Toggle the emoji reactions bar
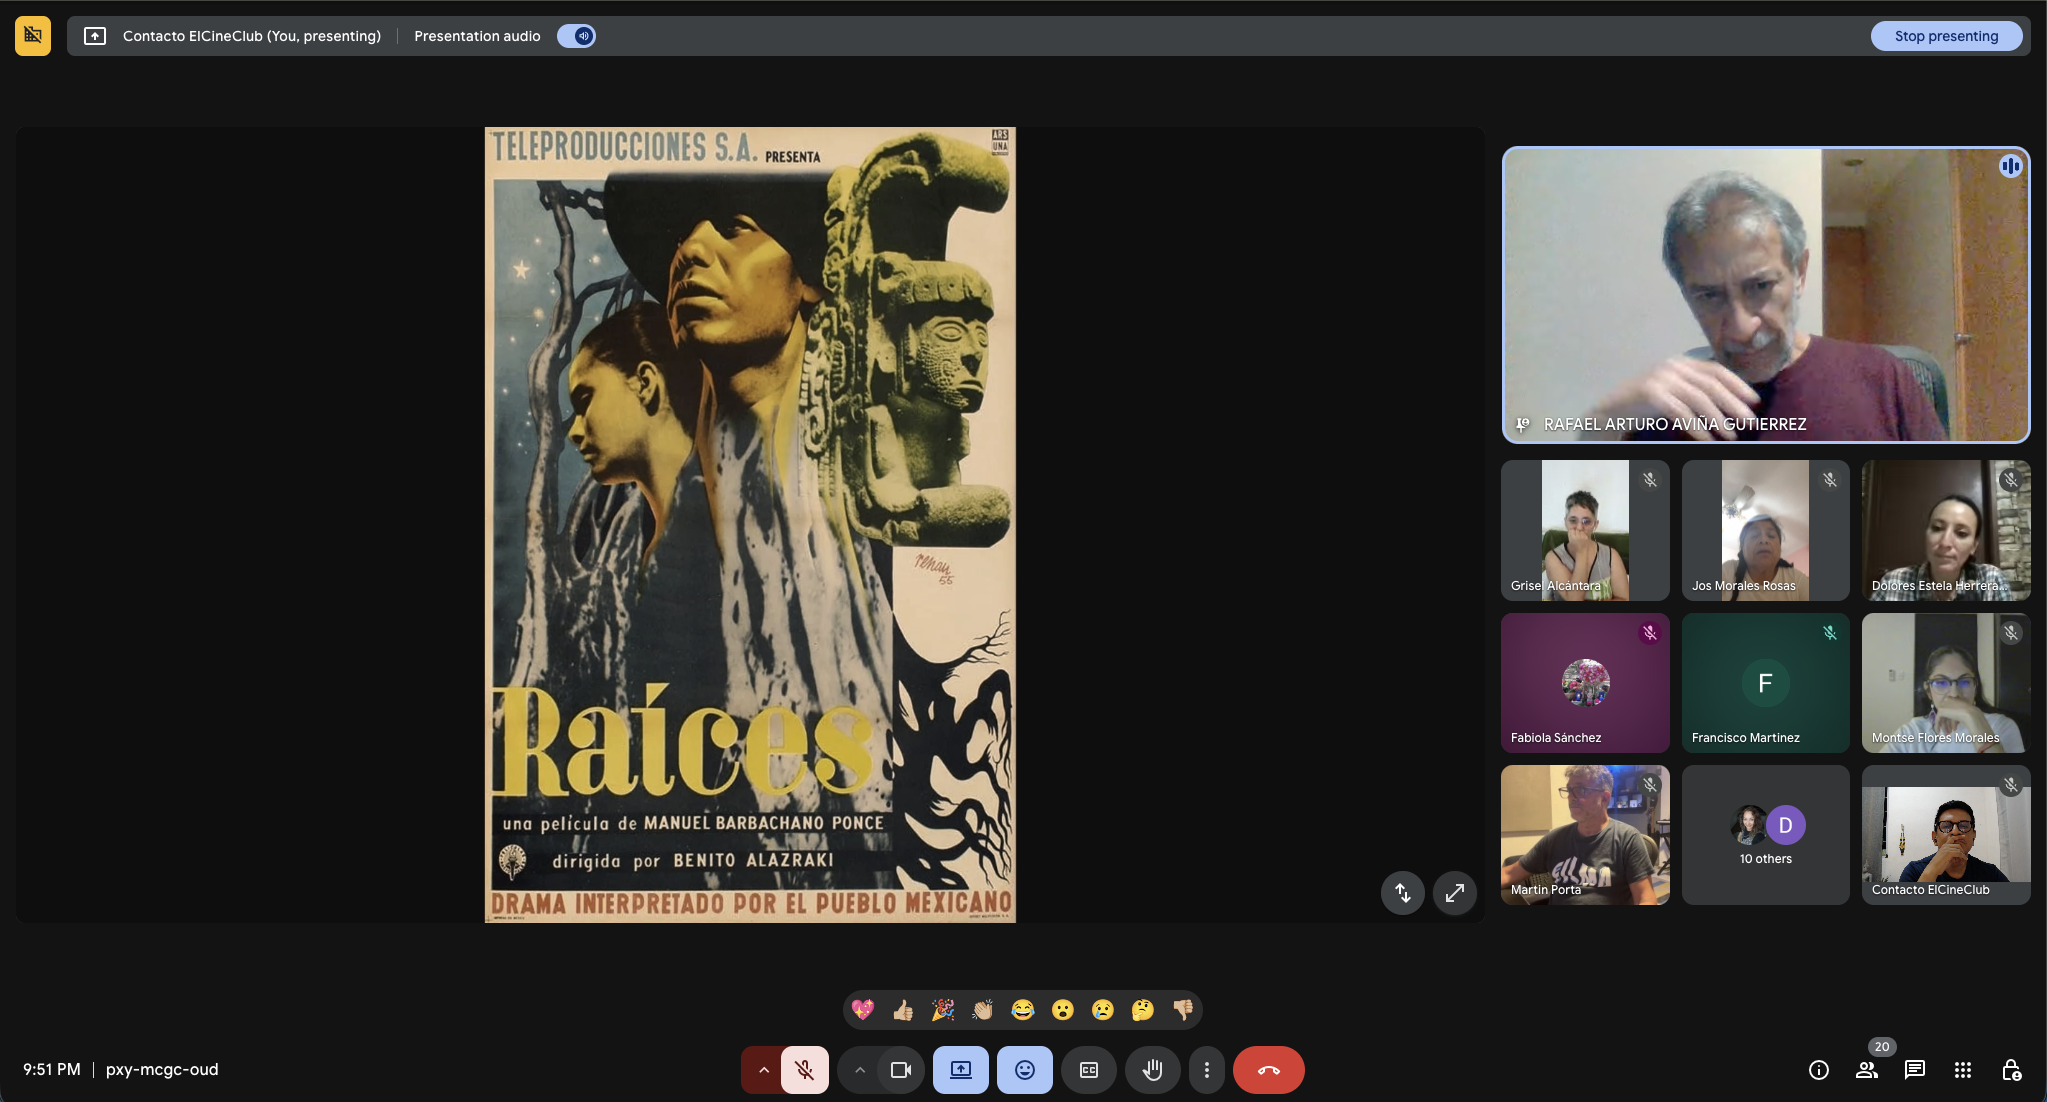The image size is (2047, 1102). coord(1025,1070)
